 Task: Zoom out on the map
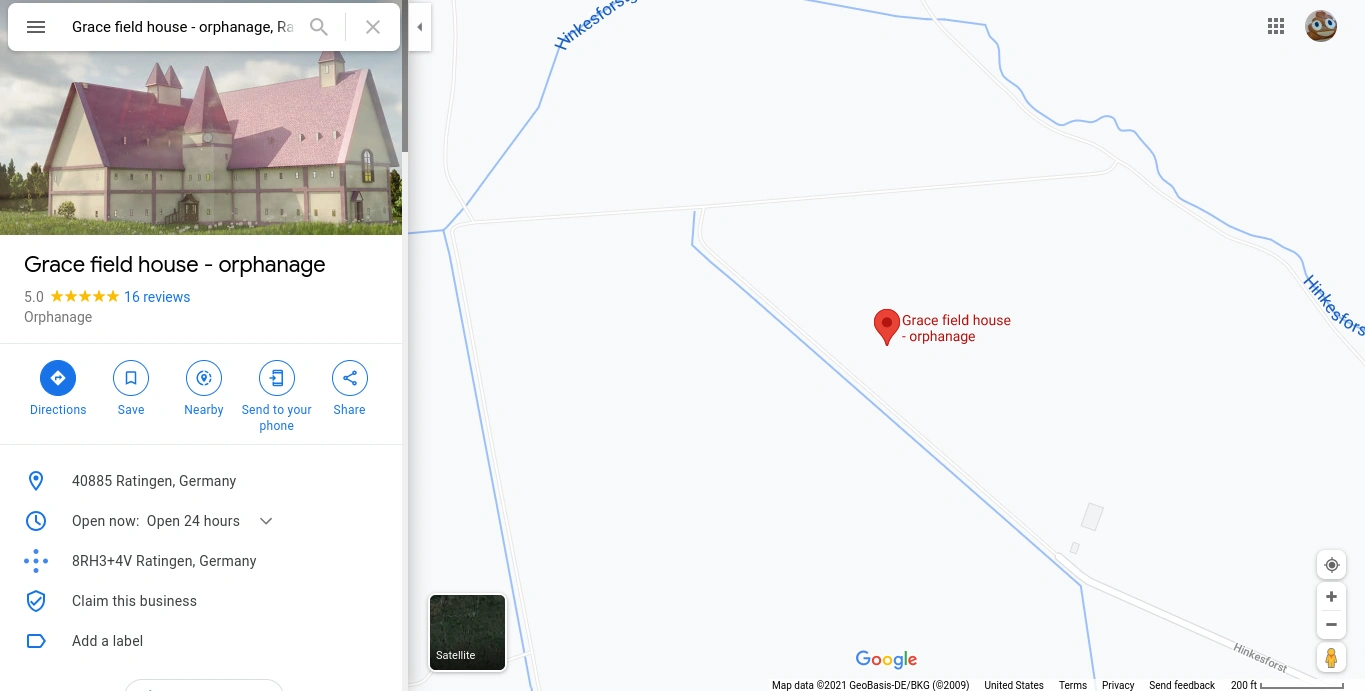click(1331, 625)
